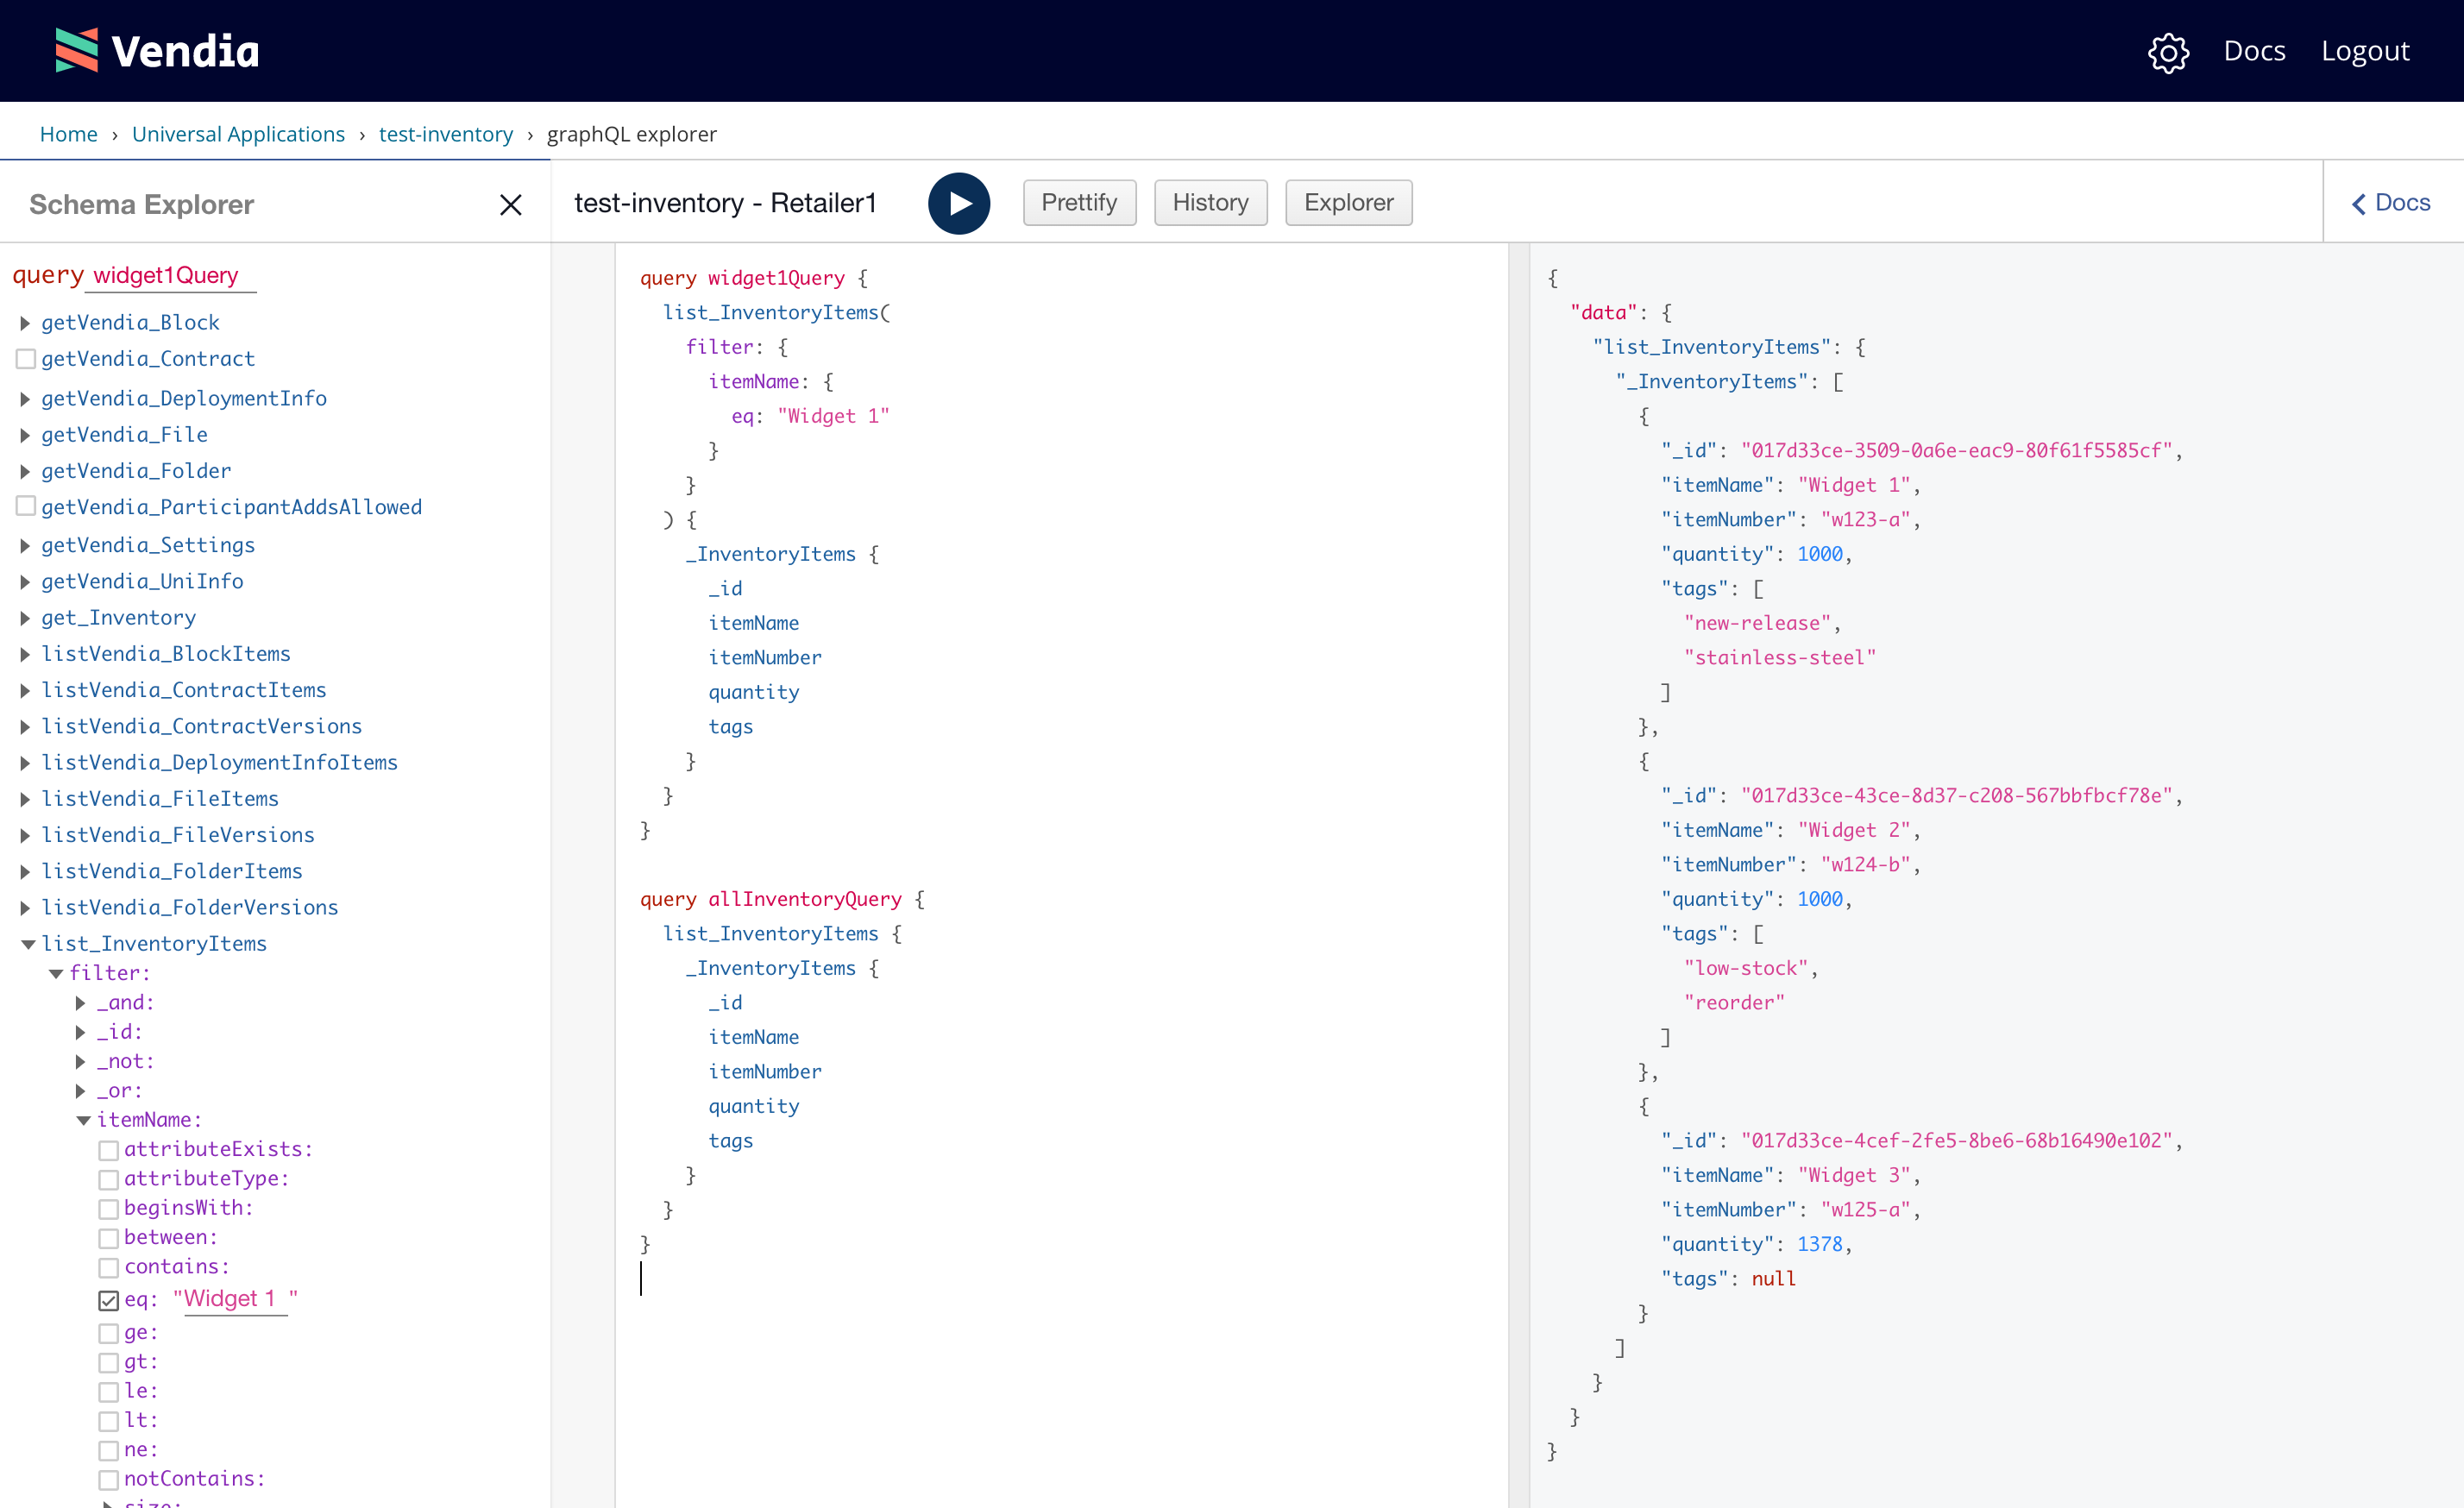Image resolution: width=2464 pixels, height=1508 pixels.
Task: Open the test-inventory breadcrumb
Action: click(x=446, y=134)
